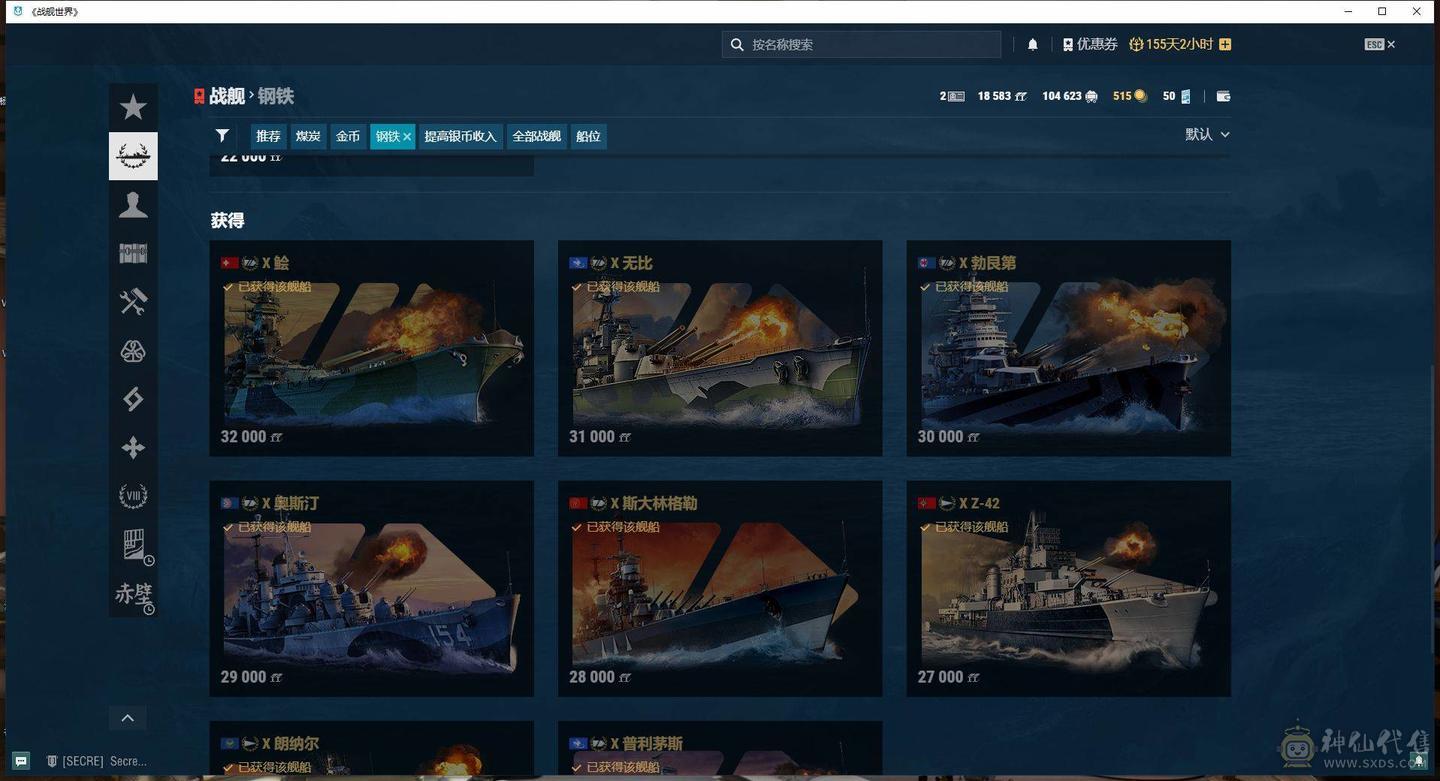This screenshot has width=1440, height=781.
Task: Click the coal balance 104 623
Action: (1069, 96)
